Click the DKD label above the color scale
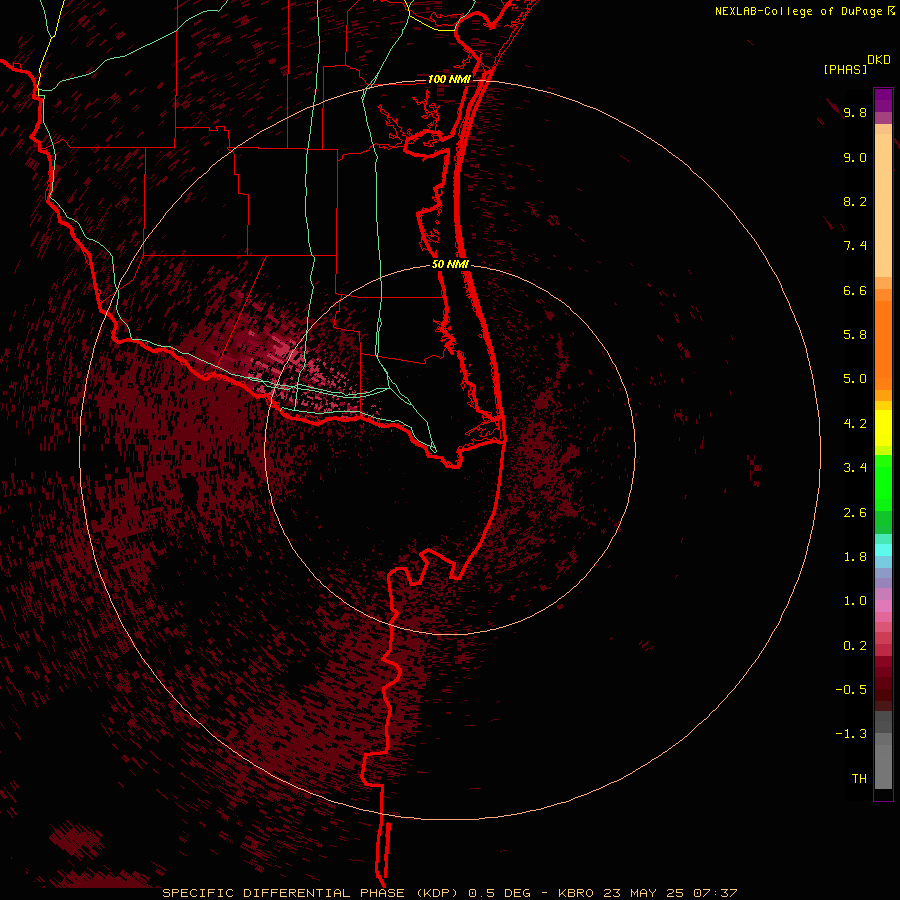Viewport: 900px width, 900px height. (879, 60)
